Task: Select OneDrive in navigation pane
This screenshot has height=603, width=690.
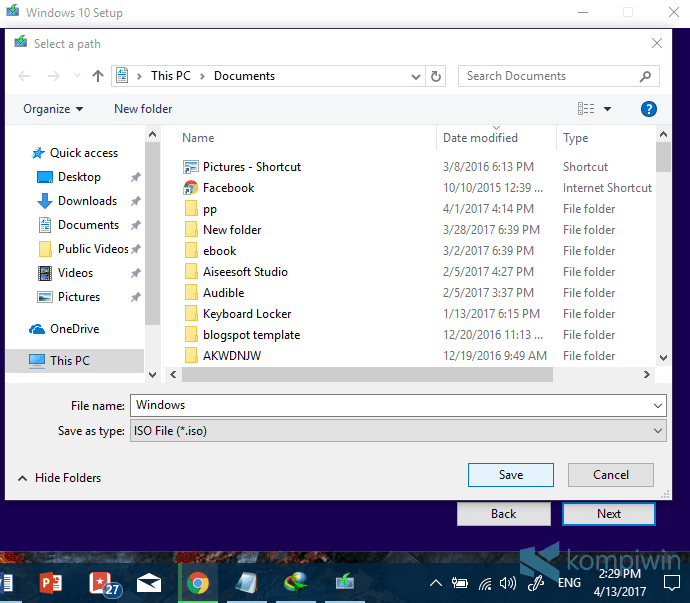Action: click(64, 329)
